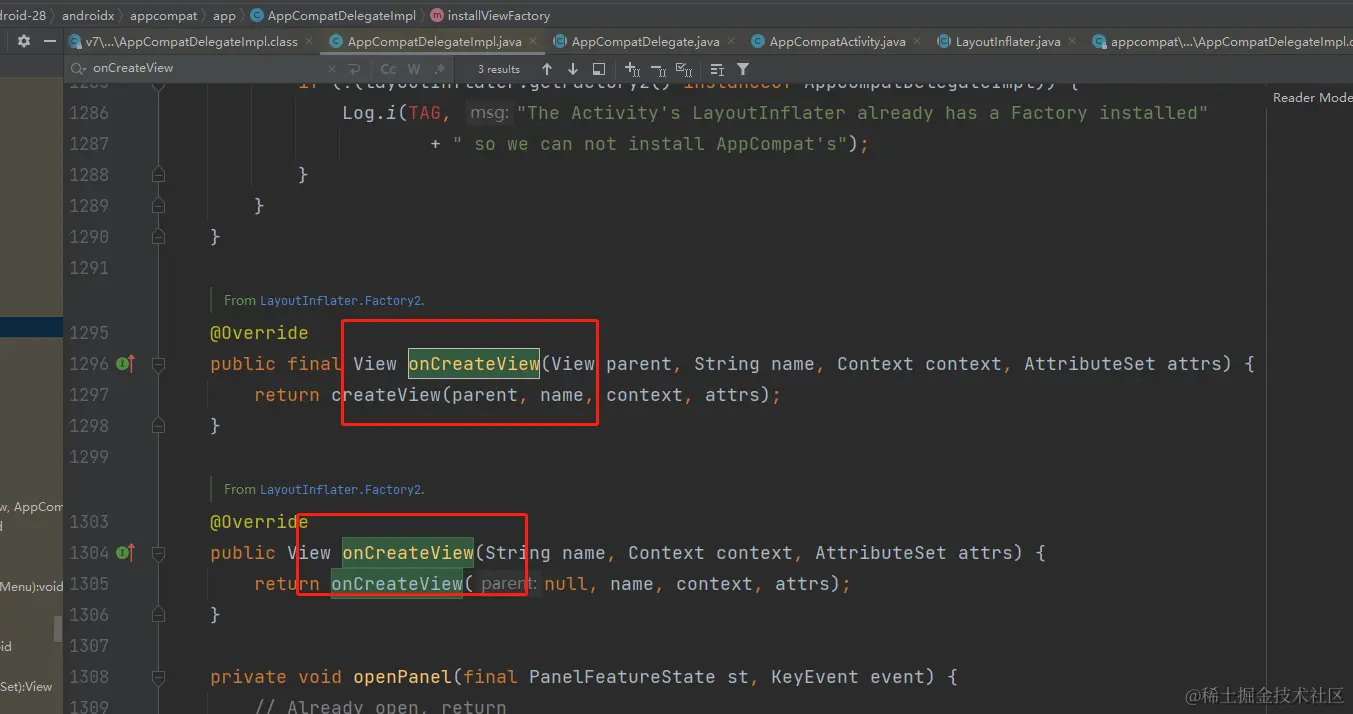Clear the onCreateView search text
The image size is (1353, 714).
tap(333, 69)
